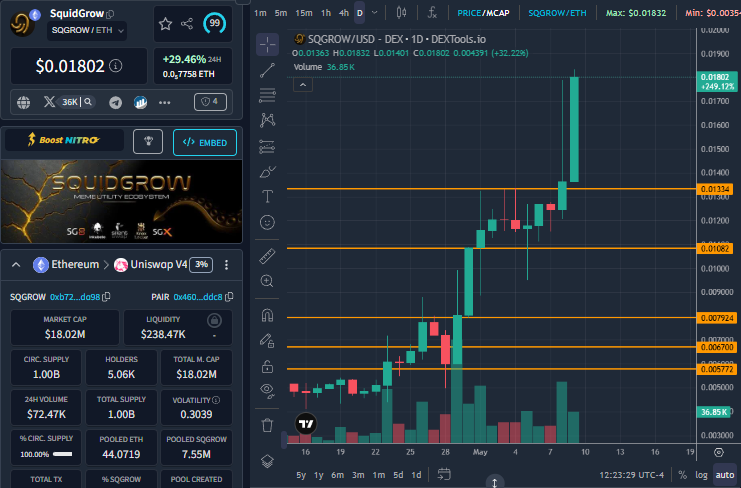
Task: Switch chart to 4h timeframe
Action: [x=344, y=13]
